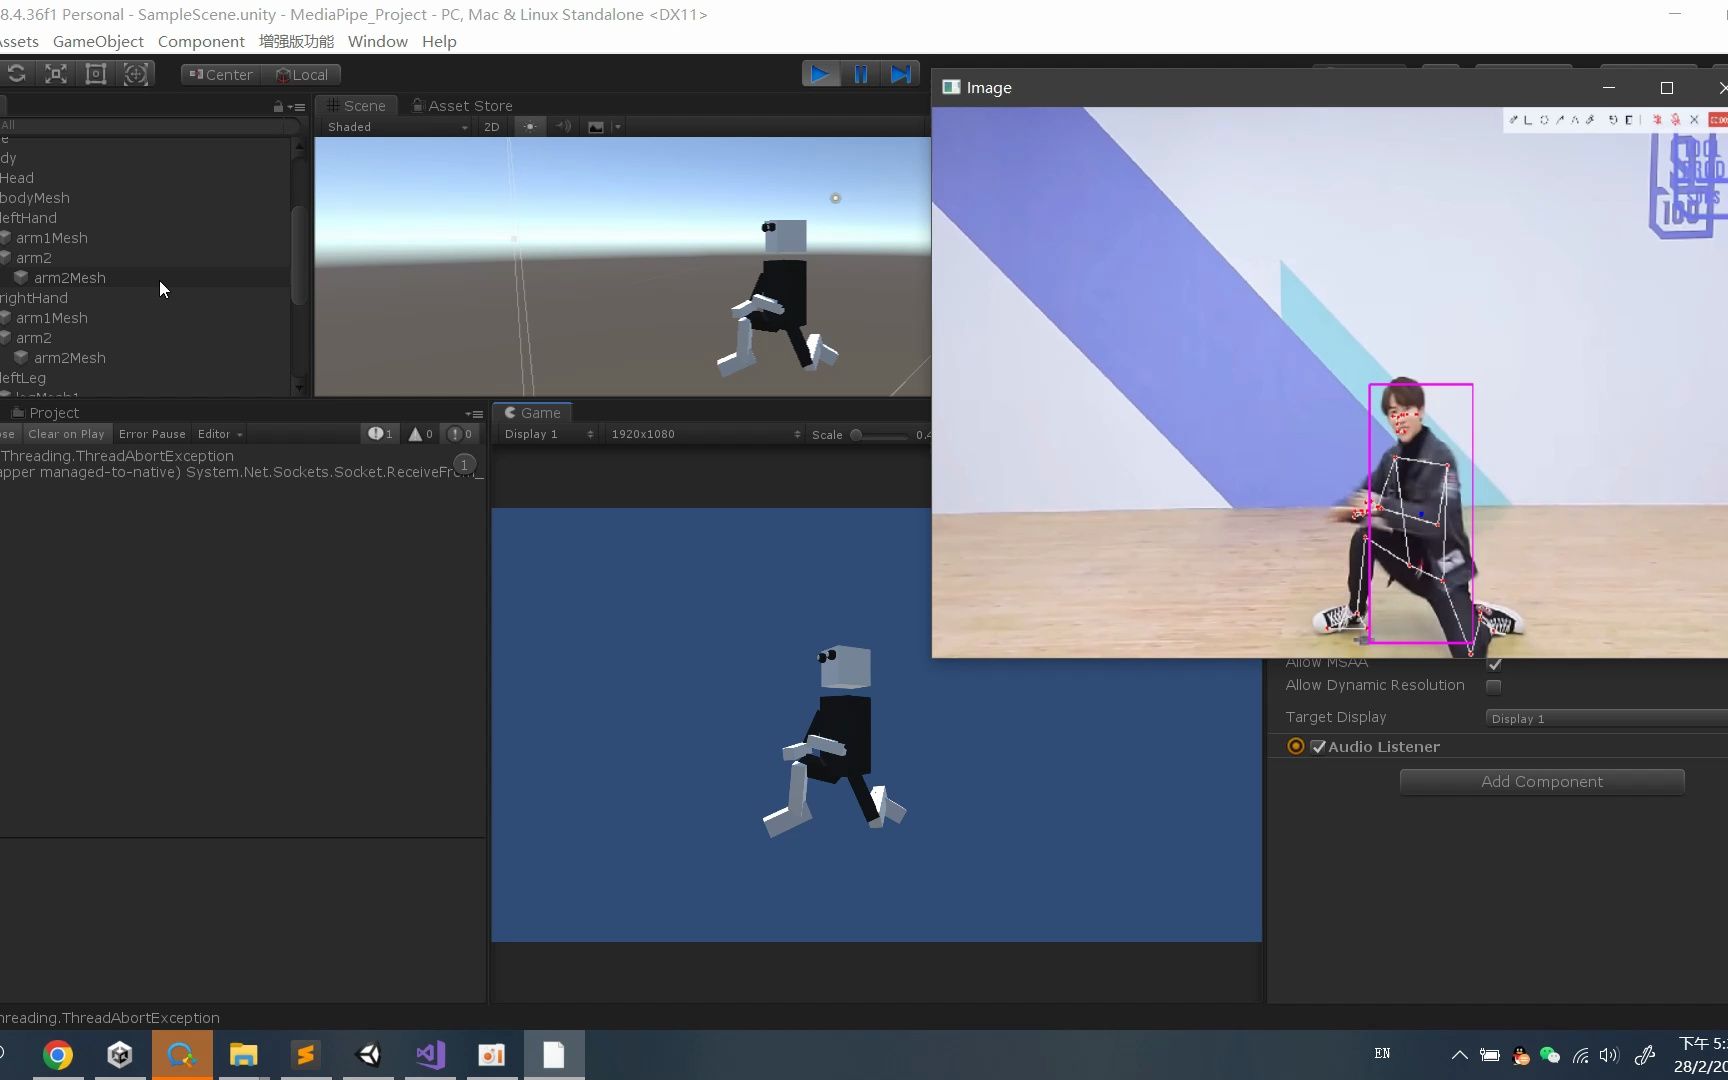Open the GameObject menu
The width and height of the screenshot is (1728, 1080).
pos(97,41)
